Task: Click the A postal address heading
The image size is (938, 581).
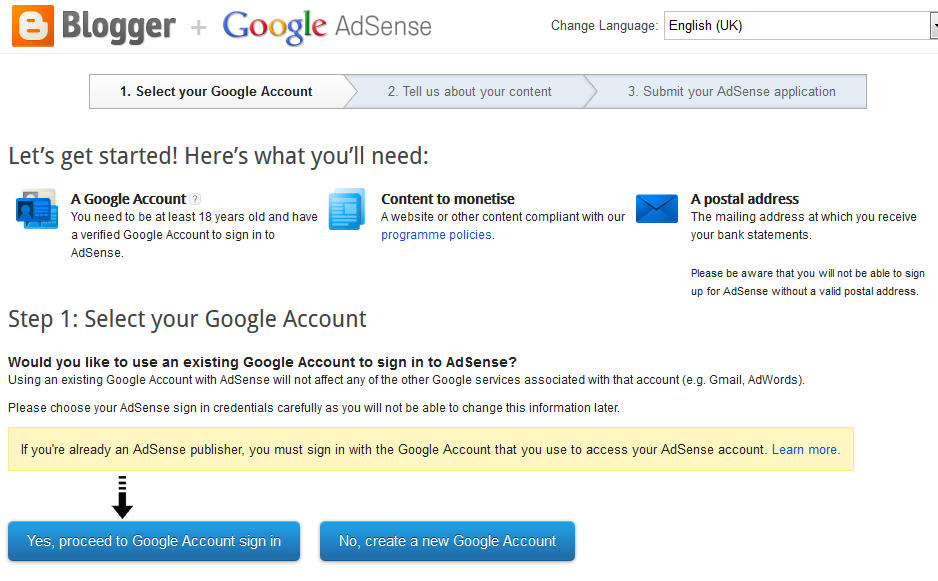Action: (x=744, y=199)
